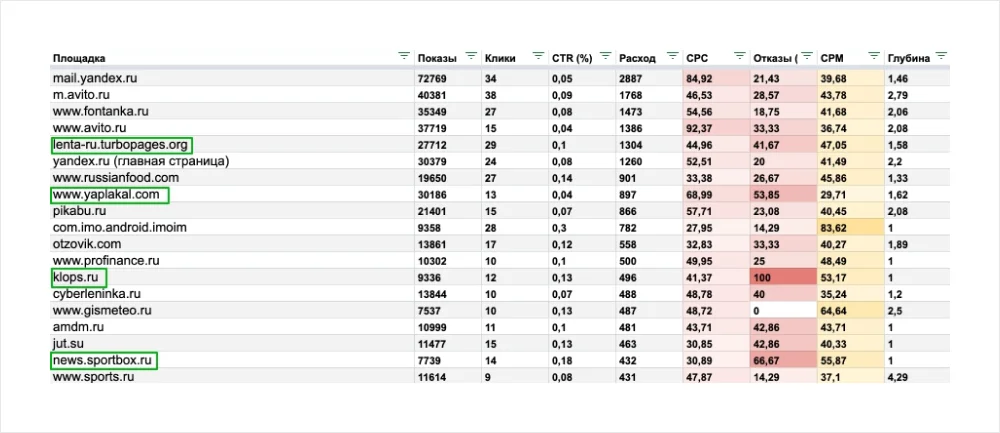This screenshot has height=433, width=1000.
Task: Open the CPC column filter icon
Action: (740, 56)
